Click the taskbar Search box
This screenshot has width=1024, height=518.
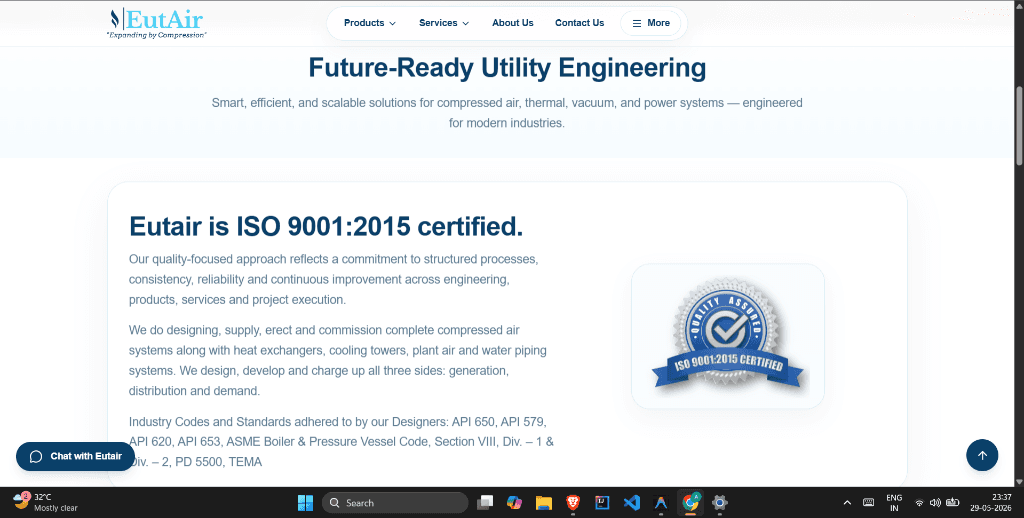(x=395, y=502)
